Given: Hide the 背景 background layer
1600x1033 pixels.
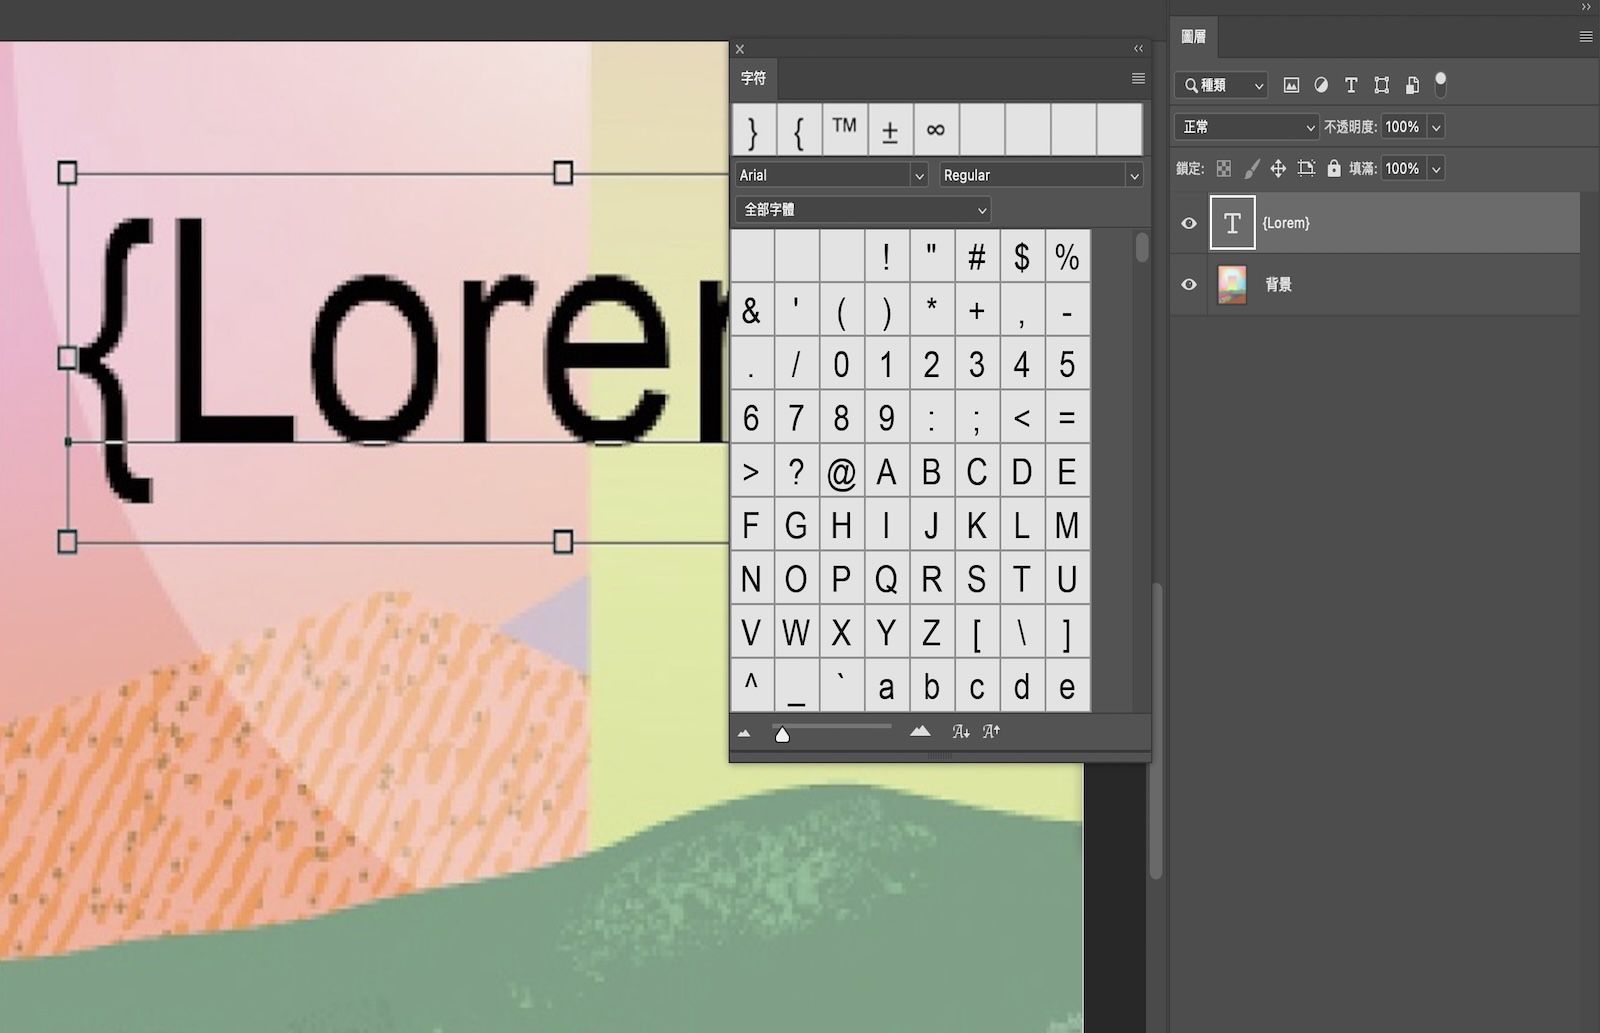Looking at the screenshot, I should click(1188, 284).
